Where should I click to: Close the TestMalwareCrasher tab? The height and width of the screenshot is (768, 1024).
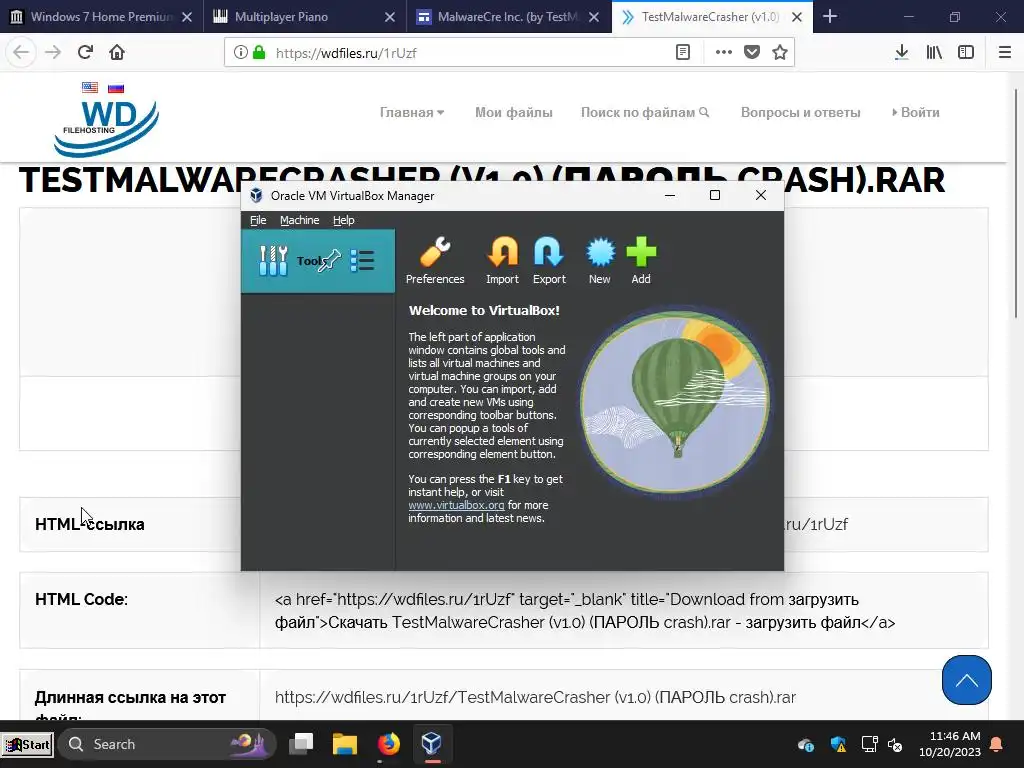pos(797,17)
